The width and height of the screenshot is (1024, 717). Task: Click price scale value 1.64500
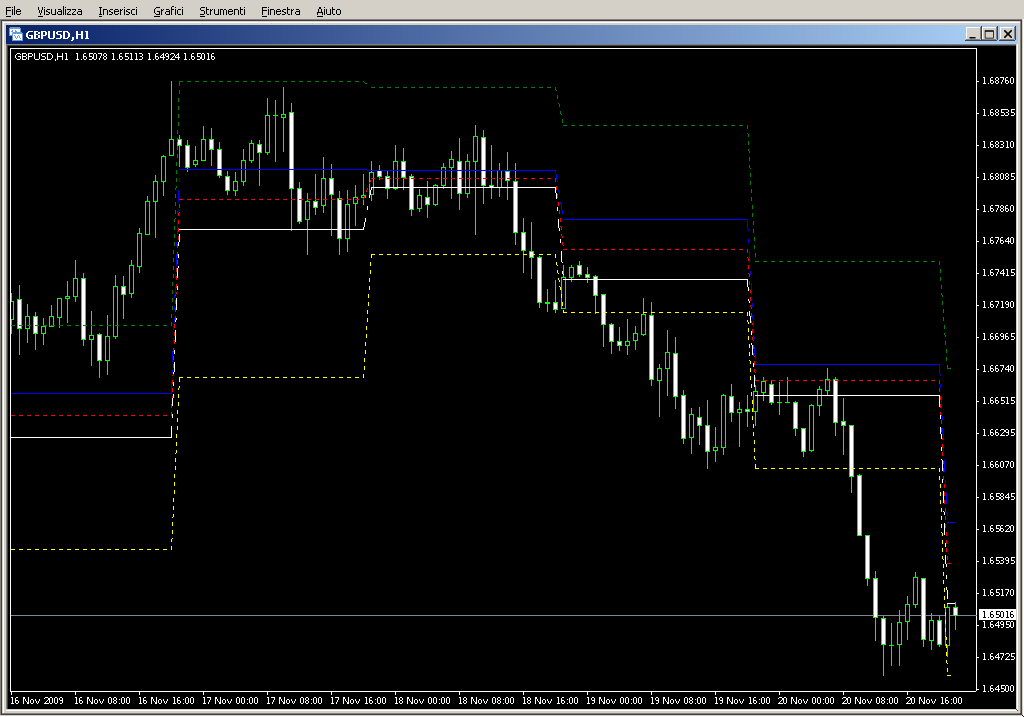point(998,689)
